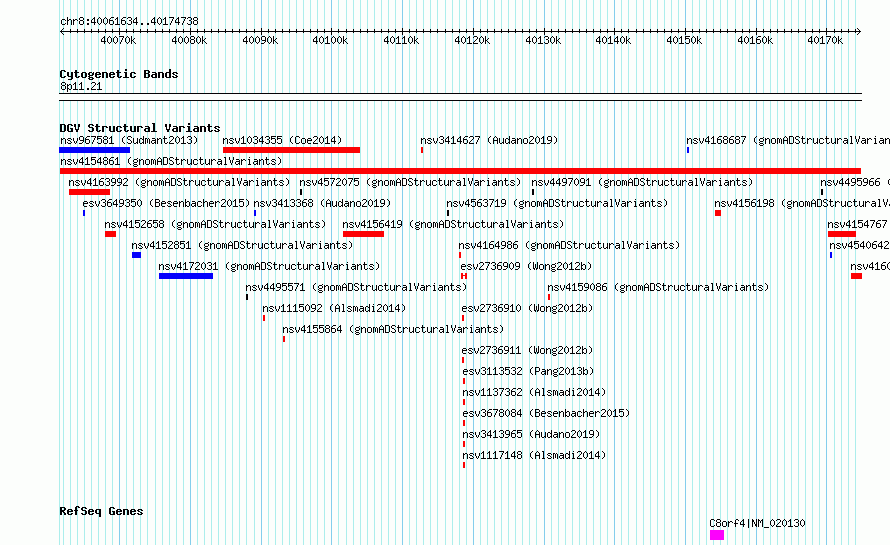Viewport: 890px width, 545px height.
Task: Click nsv4495571 variant label
Action: pyautogui.click(x=356, y=287)
